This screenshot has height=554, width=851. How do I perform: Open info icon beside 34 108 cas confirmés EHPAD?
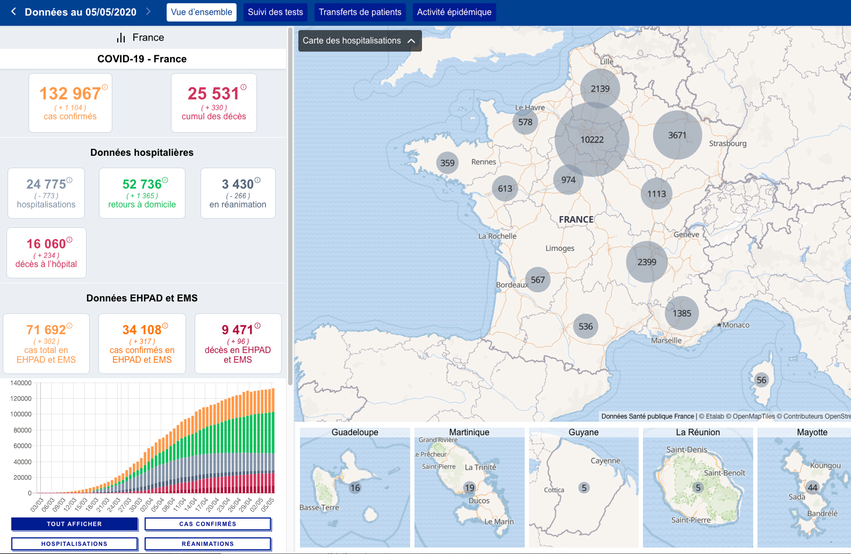click(x=165, y=326)
